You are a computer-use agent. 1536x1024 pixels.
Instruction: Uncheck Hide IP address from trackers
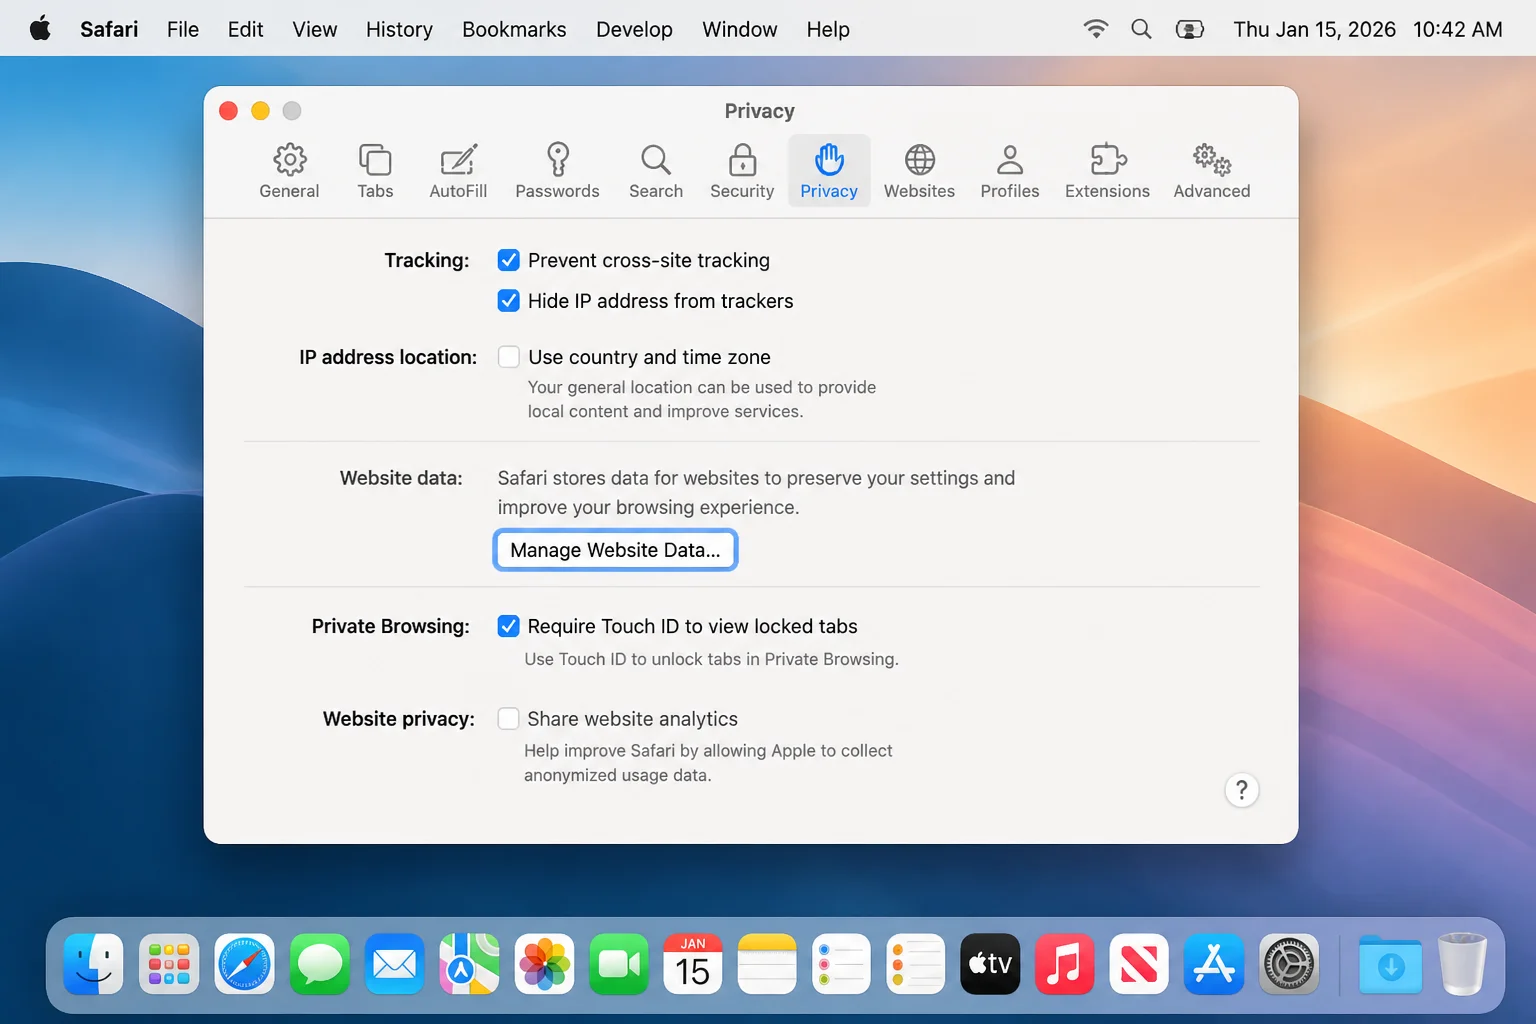tap(508, 301)
